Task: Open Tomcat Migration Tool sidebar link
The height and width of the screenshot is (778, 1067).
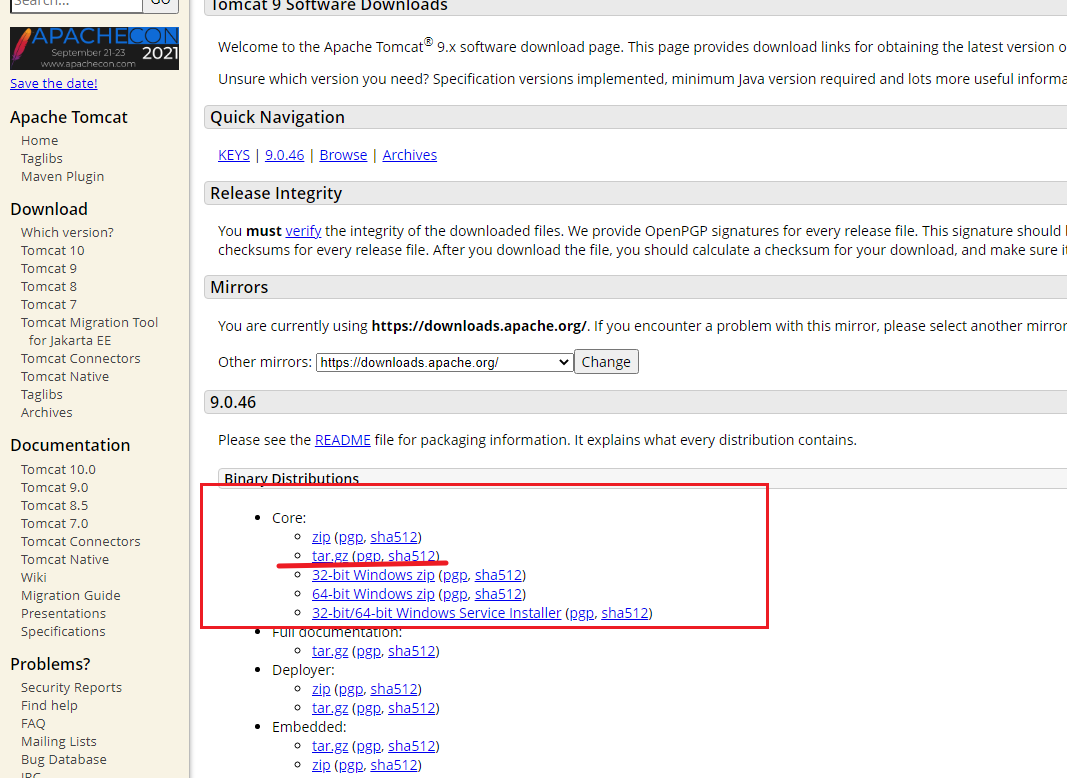Action: click(x=89, y=322)
